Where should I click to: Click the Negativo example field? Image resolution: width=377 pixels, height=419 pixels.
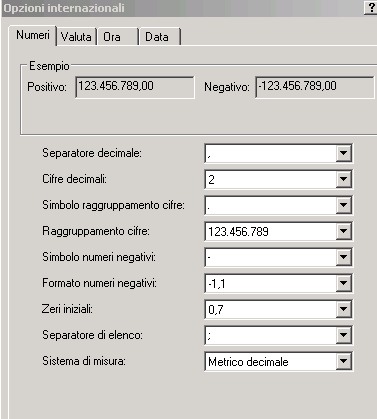pyautogui.click(x=315, y=87)
